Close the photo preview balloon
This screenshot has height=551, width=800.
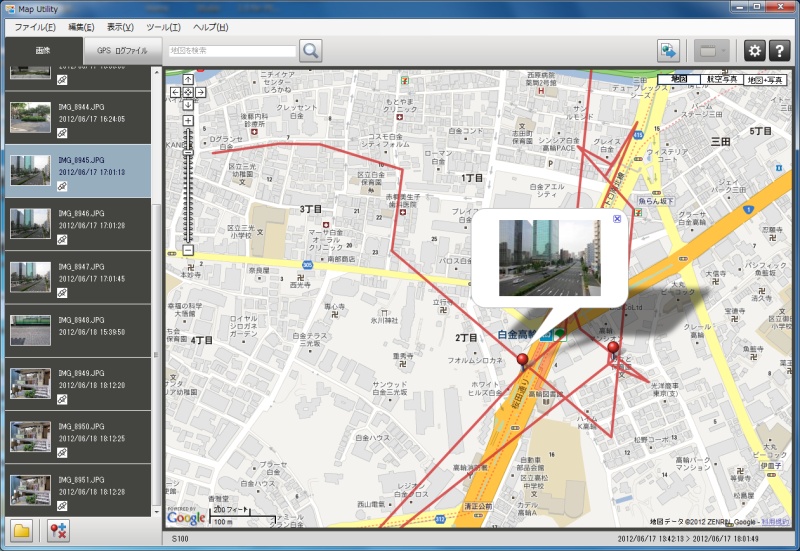(617, 219)
